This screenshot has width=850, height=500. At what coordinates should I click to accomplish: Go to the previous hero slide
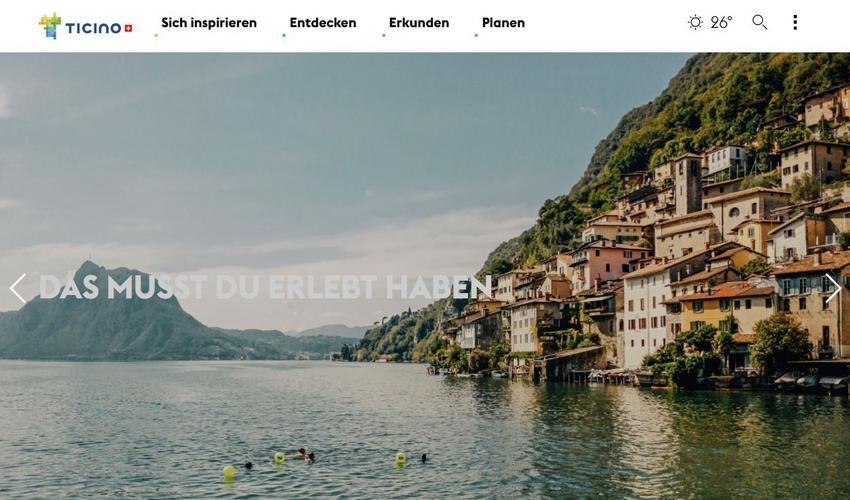coord(18,288)
